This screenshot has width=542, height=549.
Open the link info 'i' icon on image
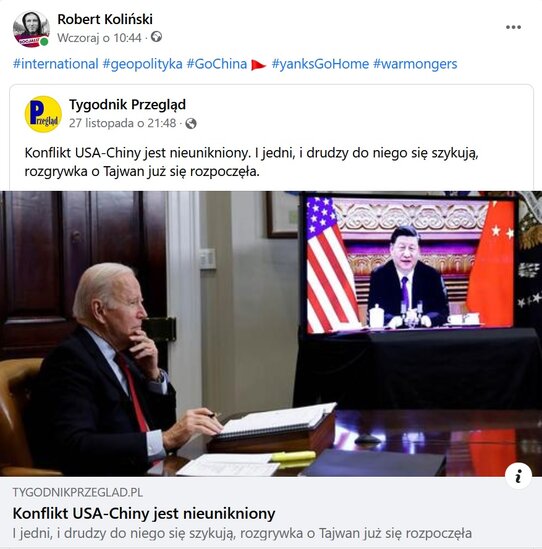click(x=518, y=476)
